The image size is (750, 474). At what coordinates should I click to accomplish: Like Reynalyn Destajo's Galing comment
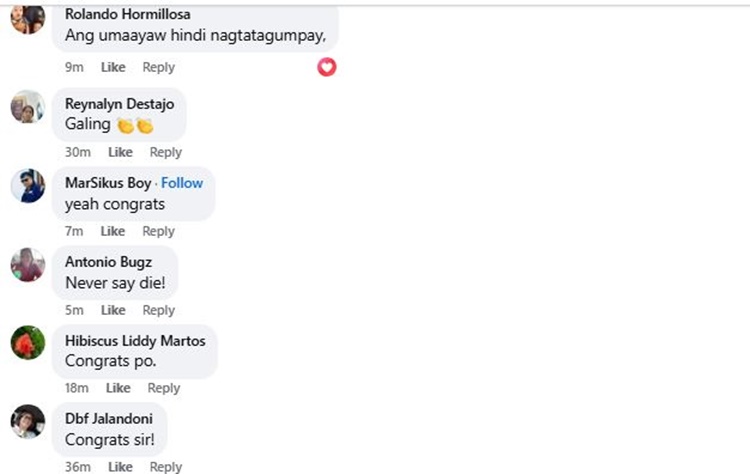(x=120, y=152)
